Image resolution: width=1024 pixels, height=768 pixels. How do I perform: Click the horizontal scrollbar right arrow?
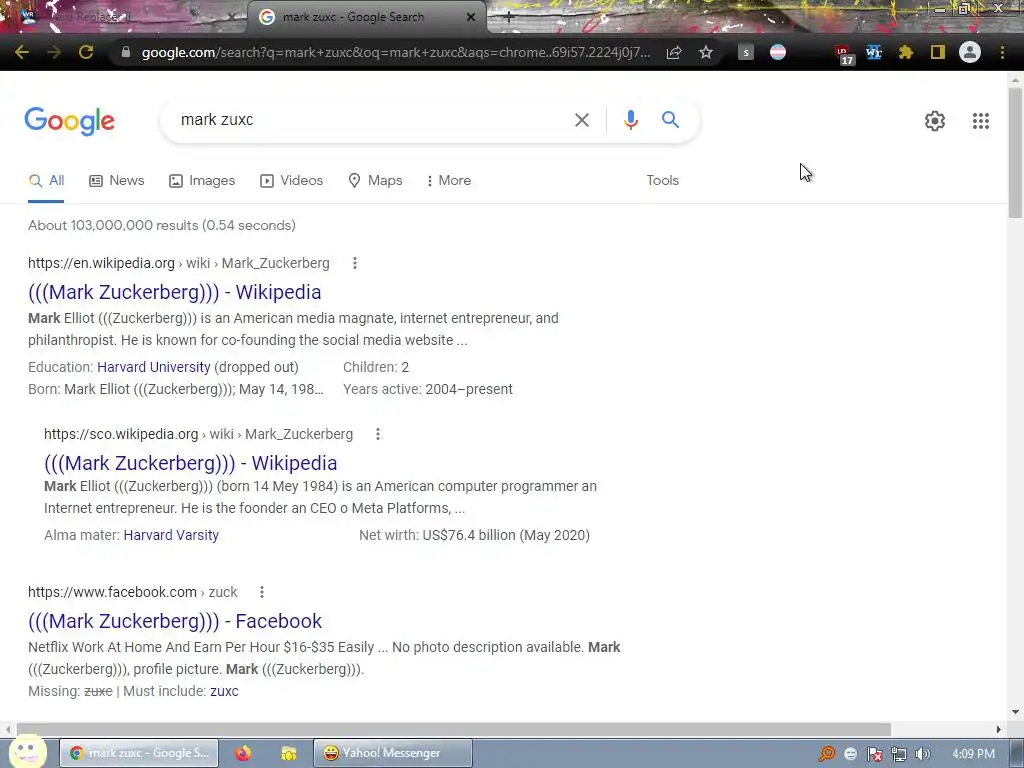999,729
